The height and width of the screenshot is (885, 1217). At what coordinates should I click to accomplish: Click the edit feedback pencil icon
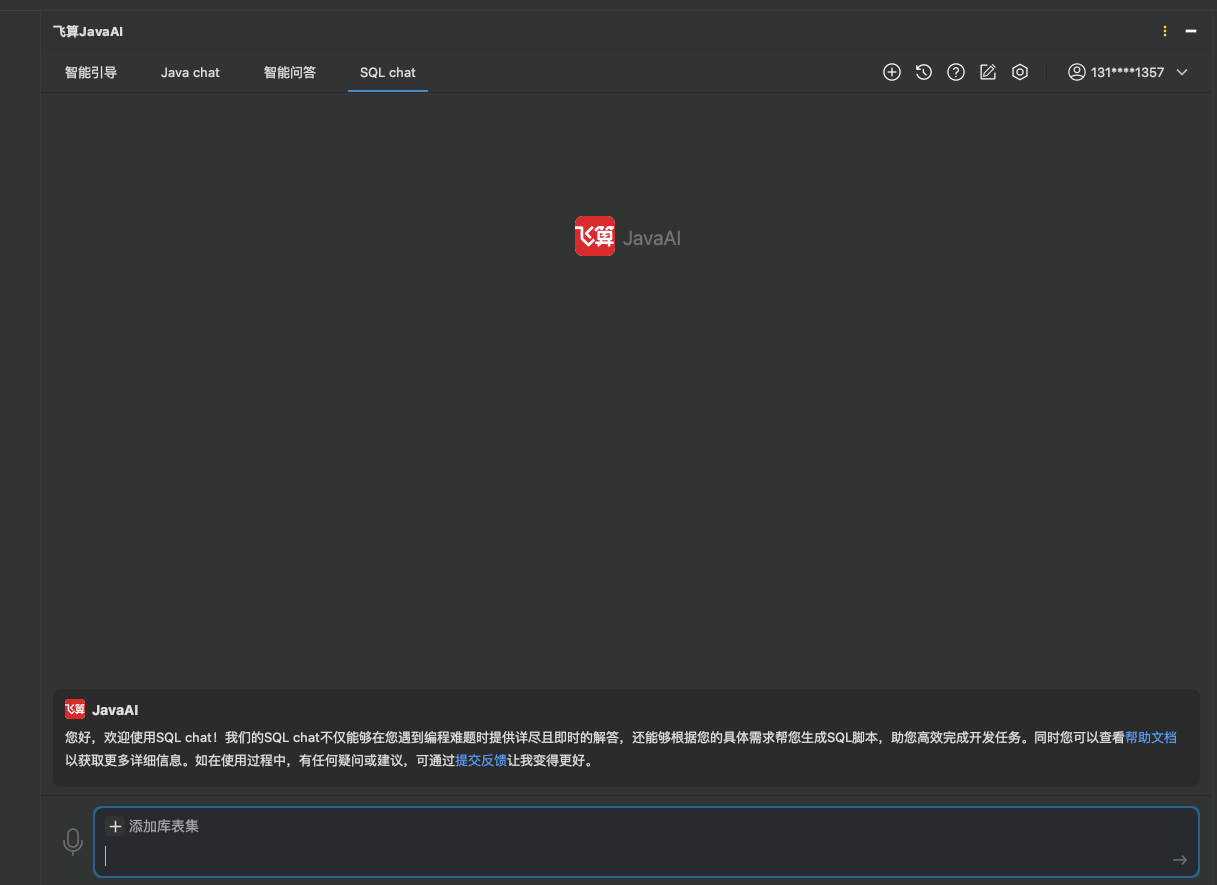pyautogui.click(x=988, y=72)
